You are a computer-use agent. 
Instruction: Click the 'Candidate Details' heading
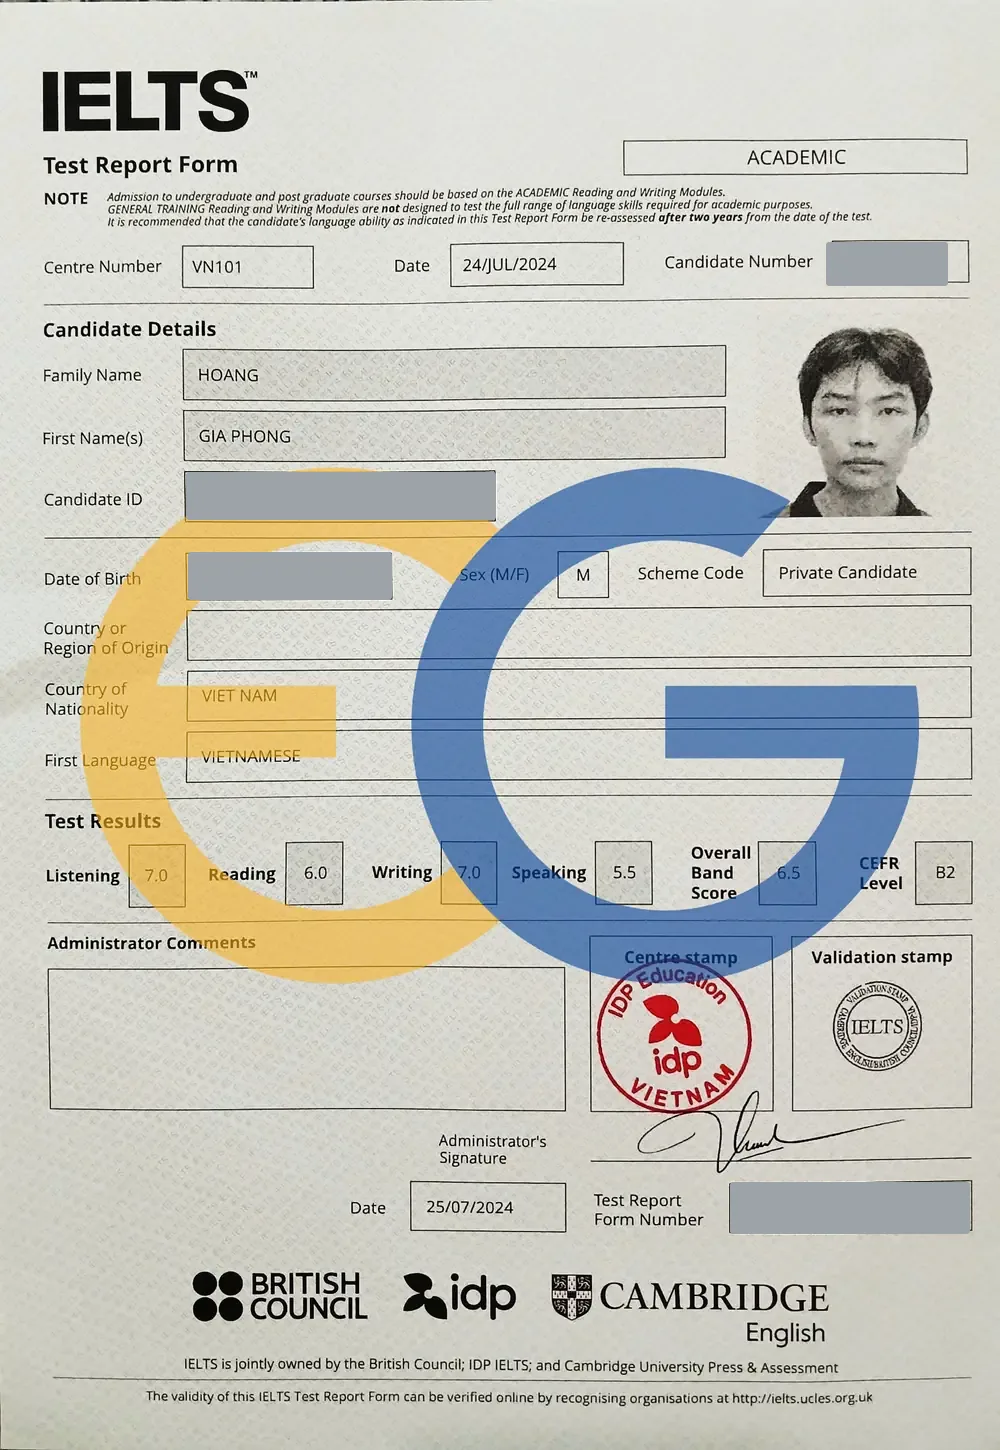tap(129, 329)
